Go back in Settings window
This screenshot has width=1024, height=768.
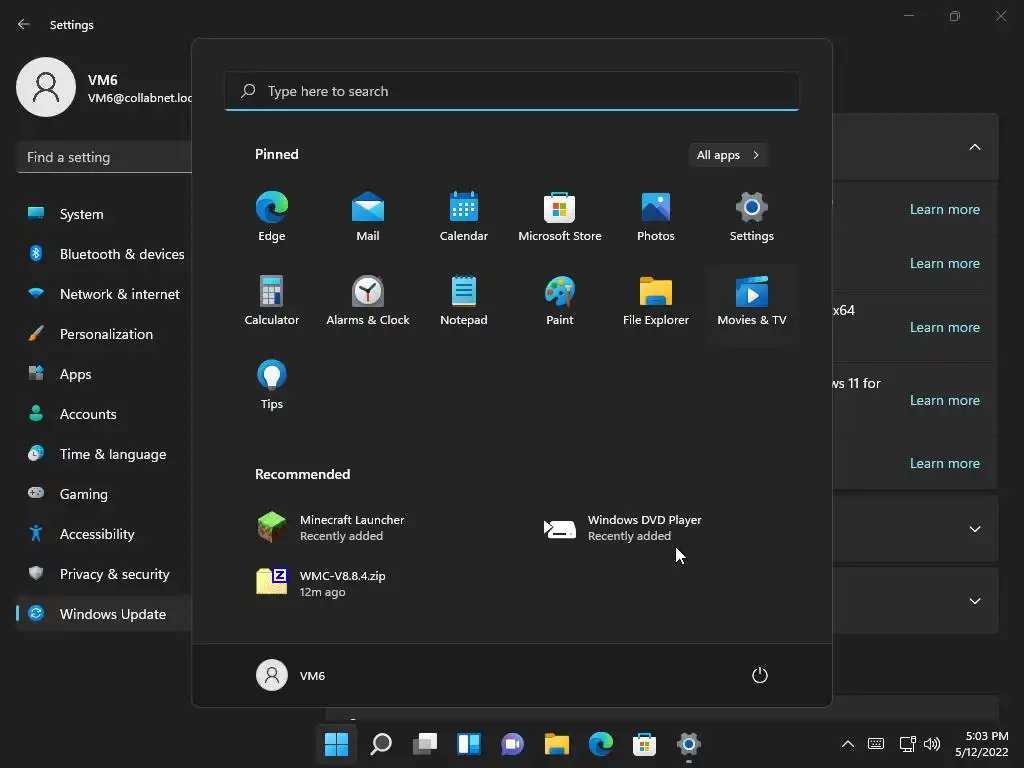pos(24,24)
